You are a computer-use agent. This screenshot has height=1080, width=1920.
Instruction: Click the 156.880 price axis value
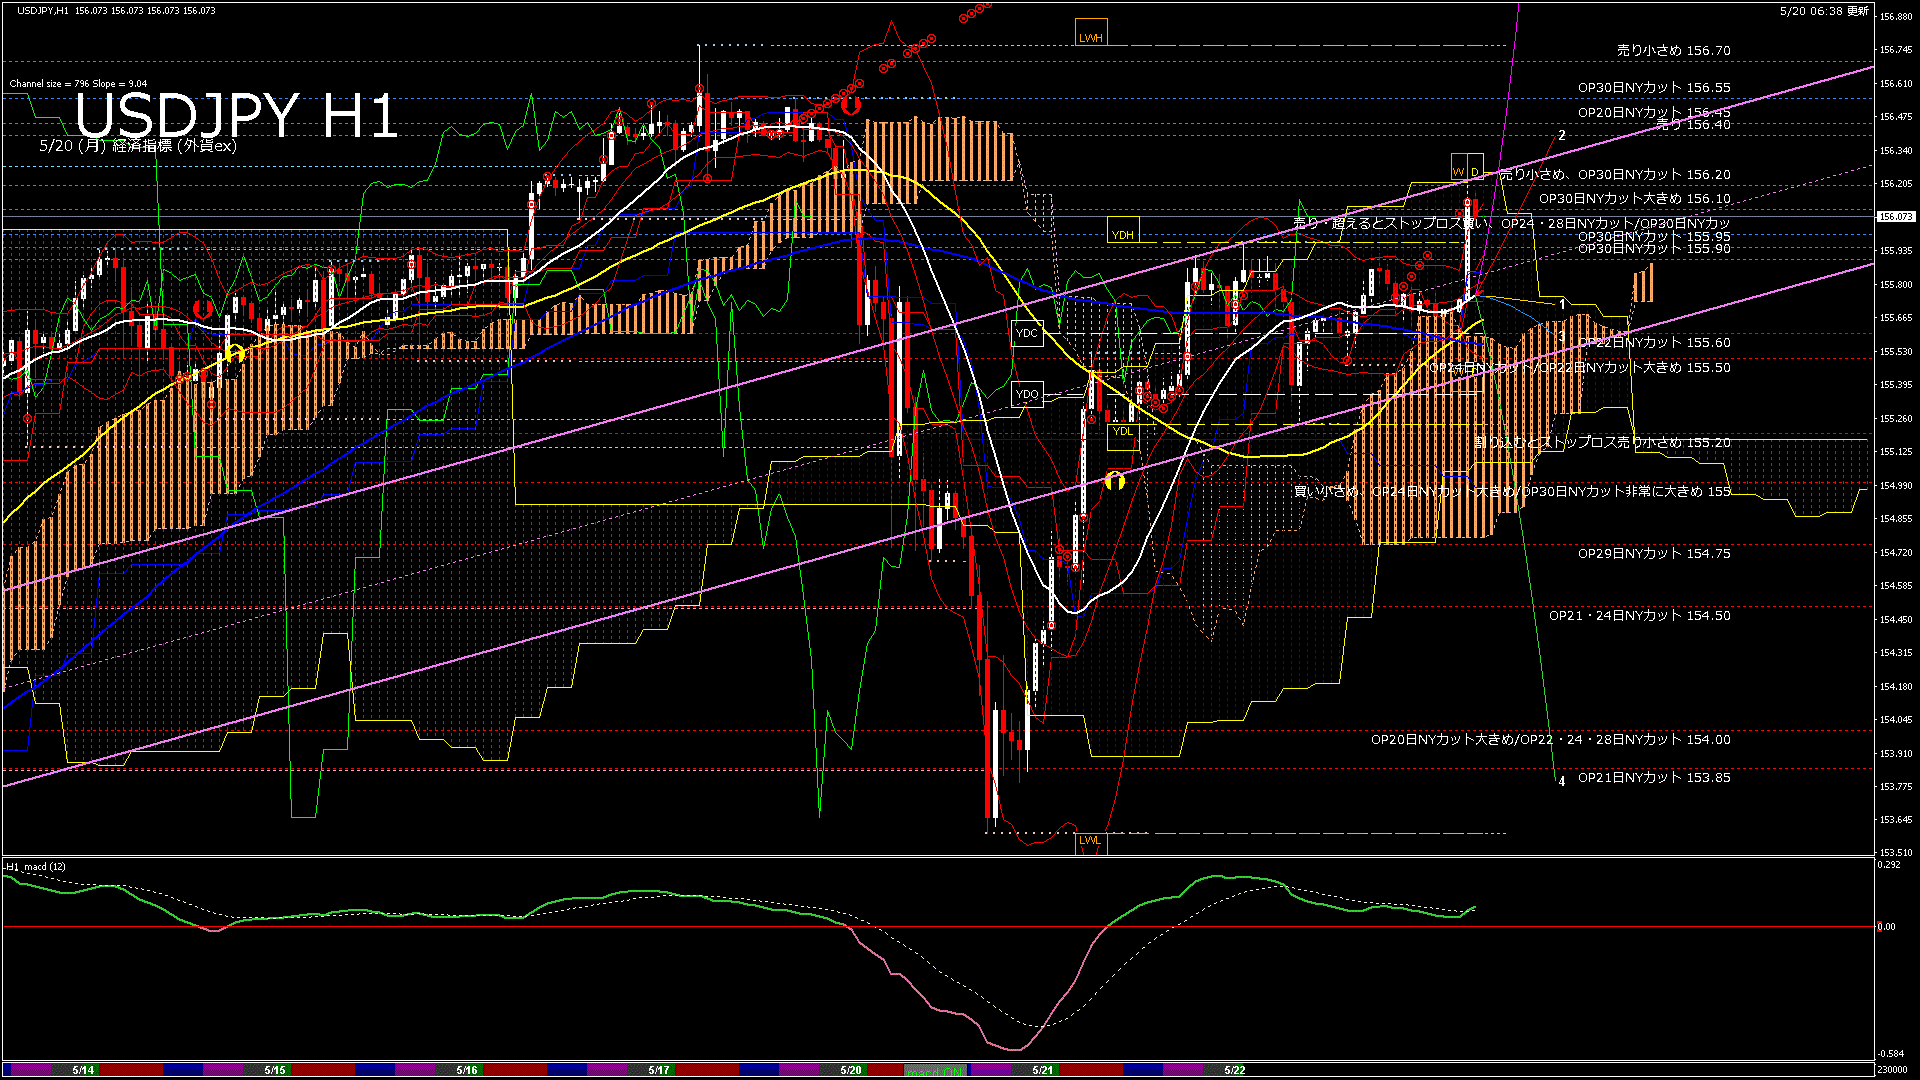(x=1896, y=16)
